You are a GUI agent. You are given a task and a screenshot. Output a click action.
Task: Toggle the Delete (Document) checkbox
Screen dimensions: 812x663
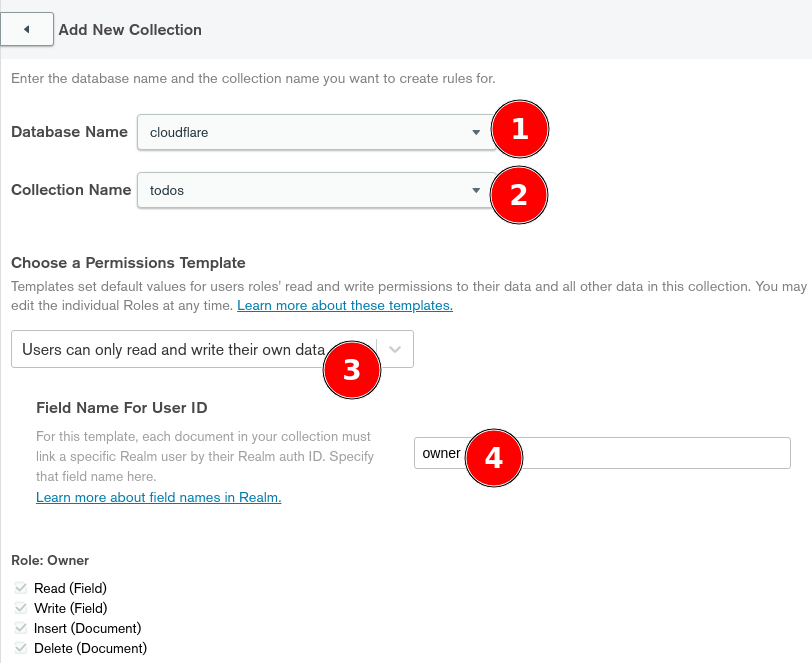(x=21, y=648)
